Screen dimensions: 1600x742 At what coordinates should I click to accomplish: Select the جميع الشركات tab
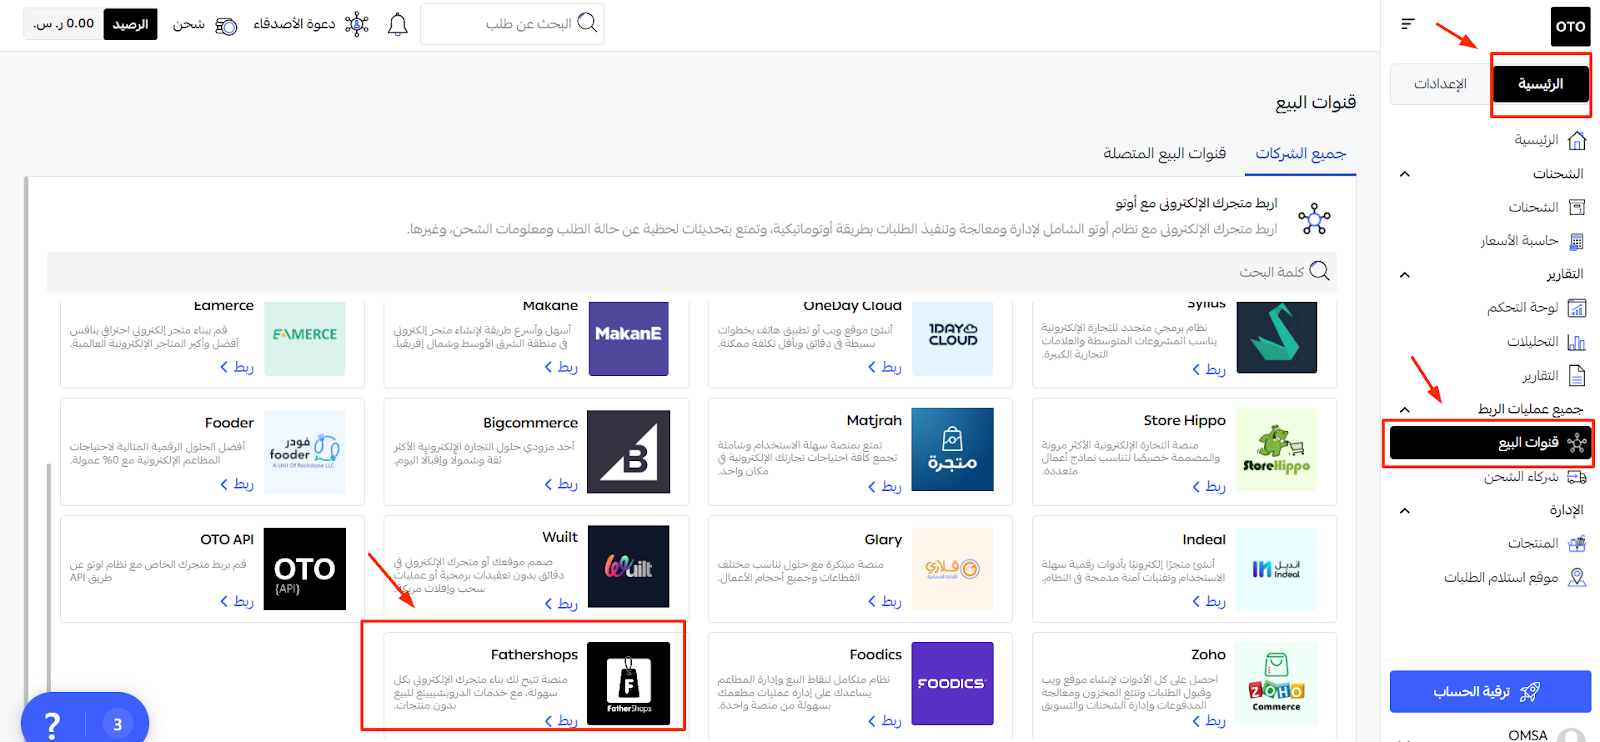click(x=1301, y=154)
